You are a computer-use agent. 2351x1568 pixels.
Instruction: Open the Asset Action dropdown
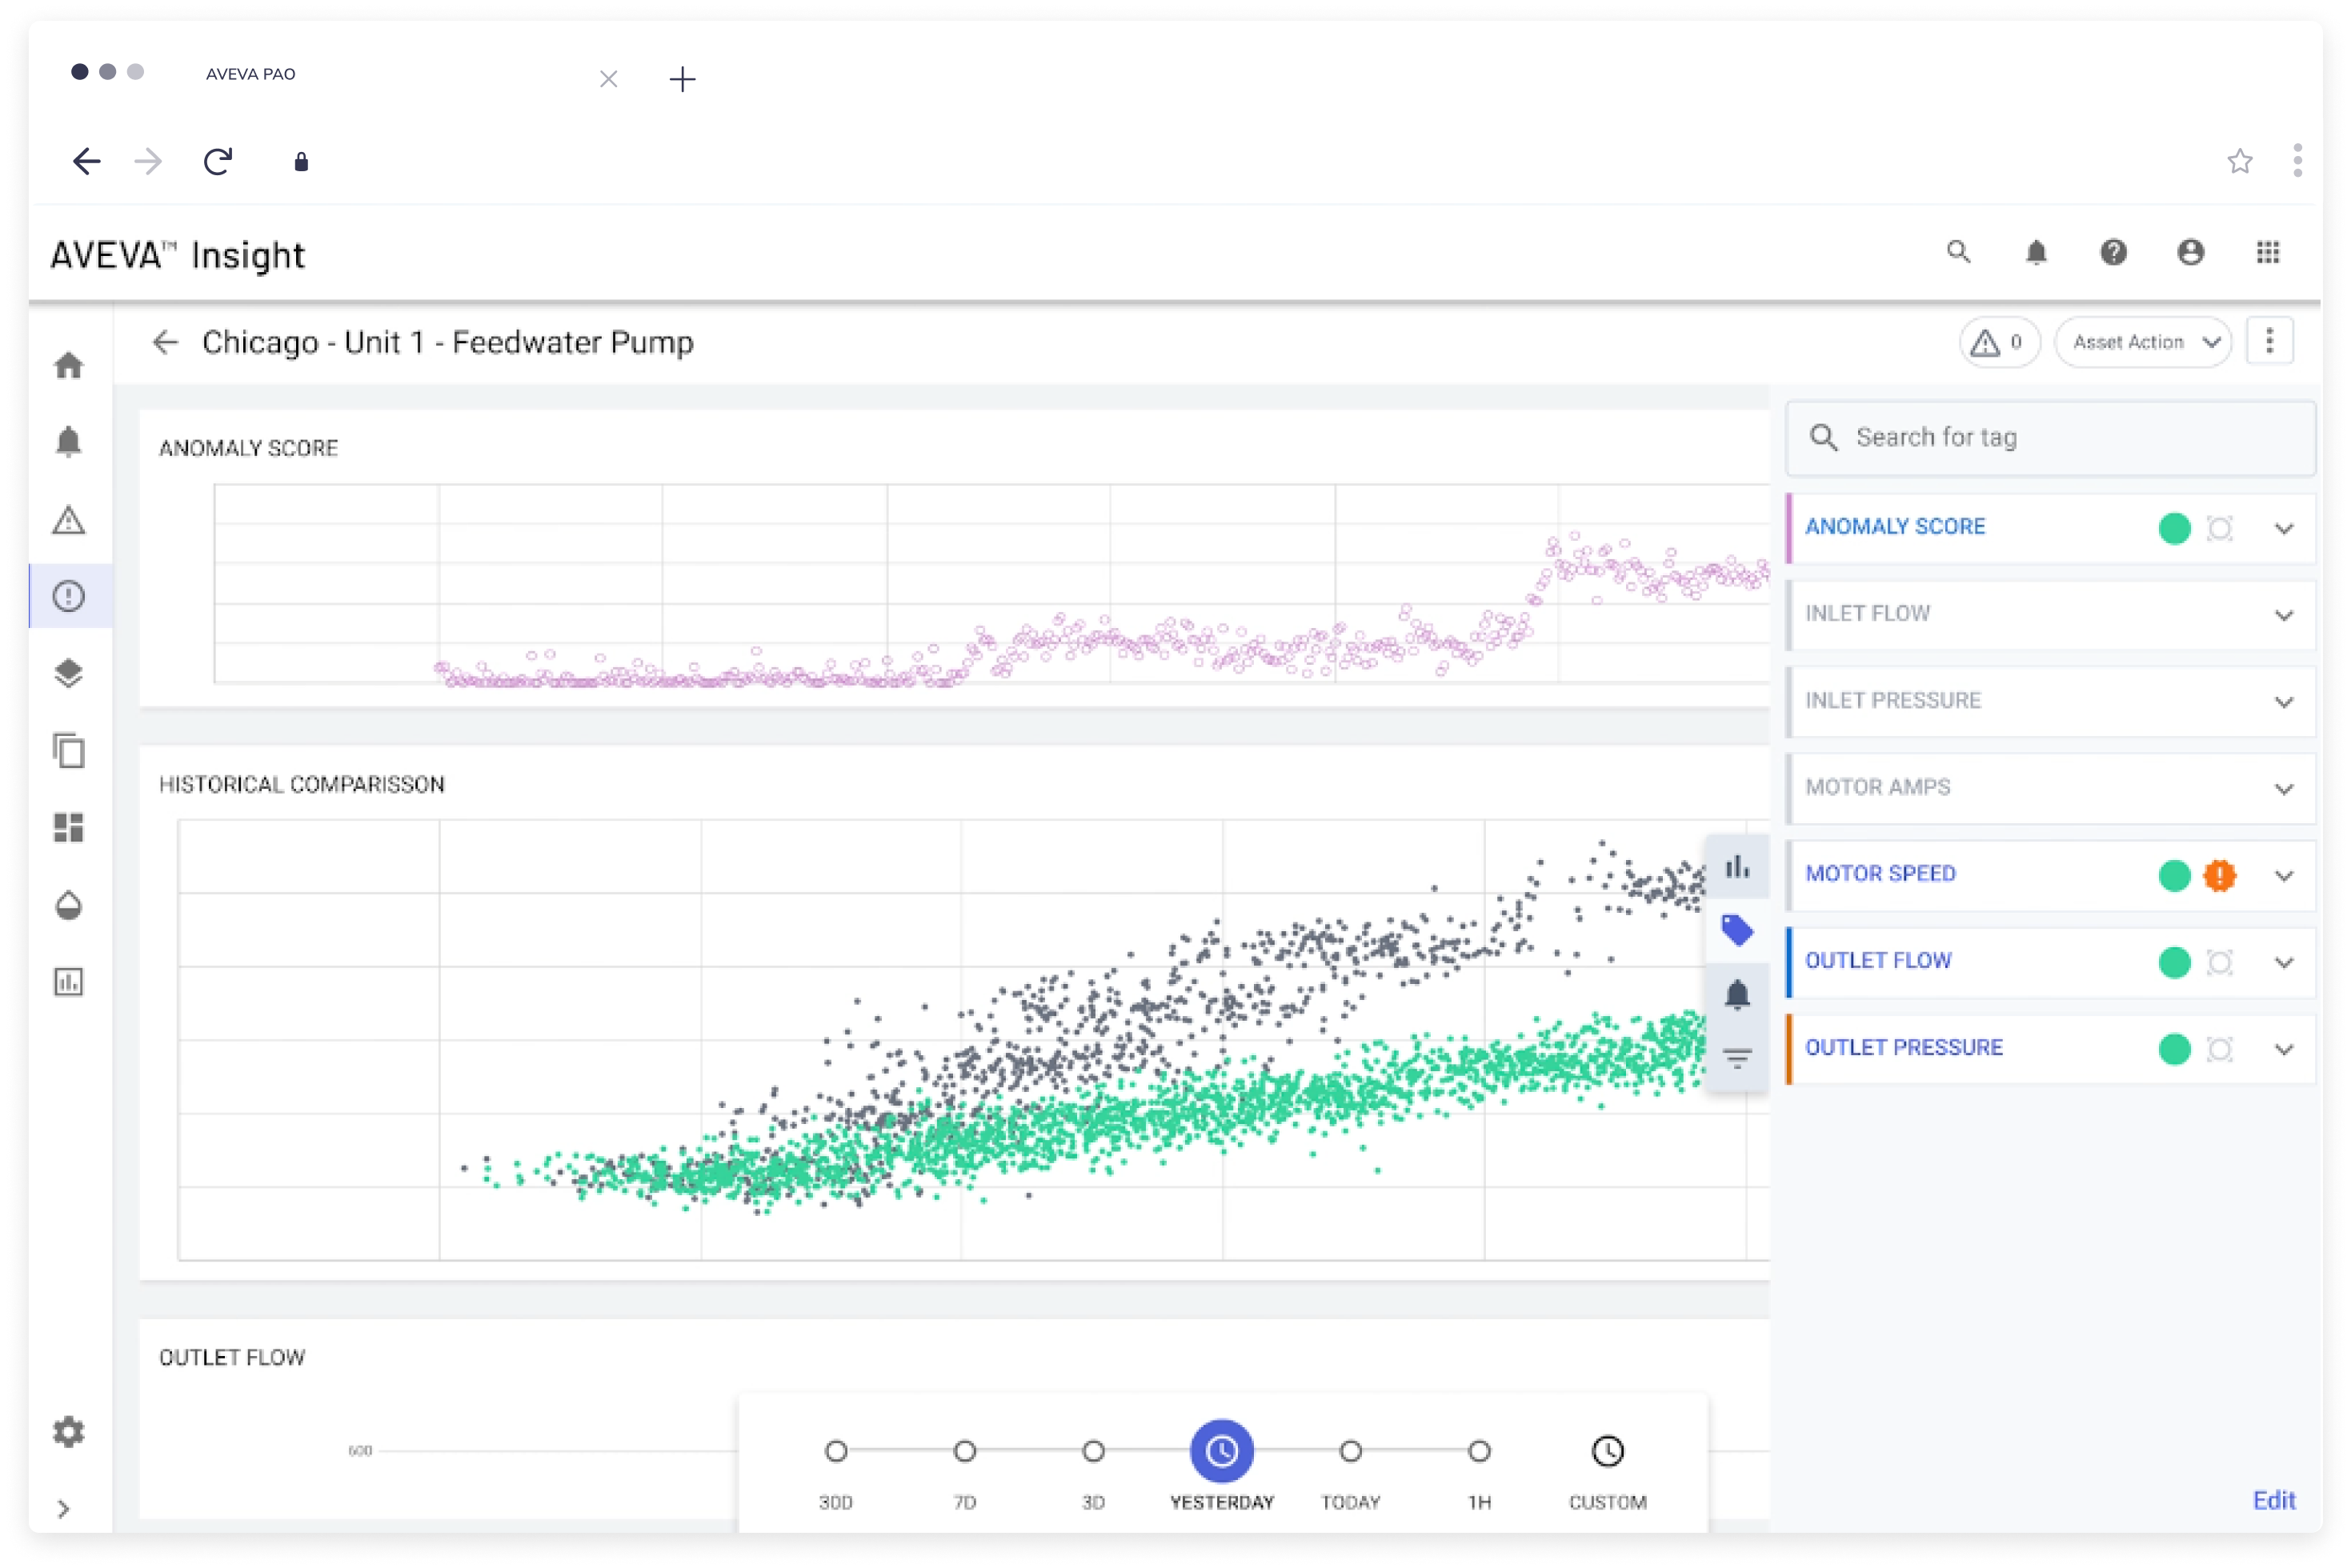coord(2143,342)
